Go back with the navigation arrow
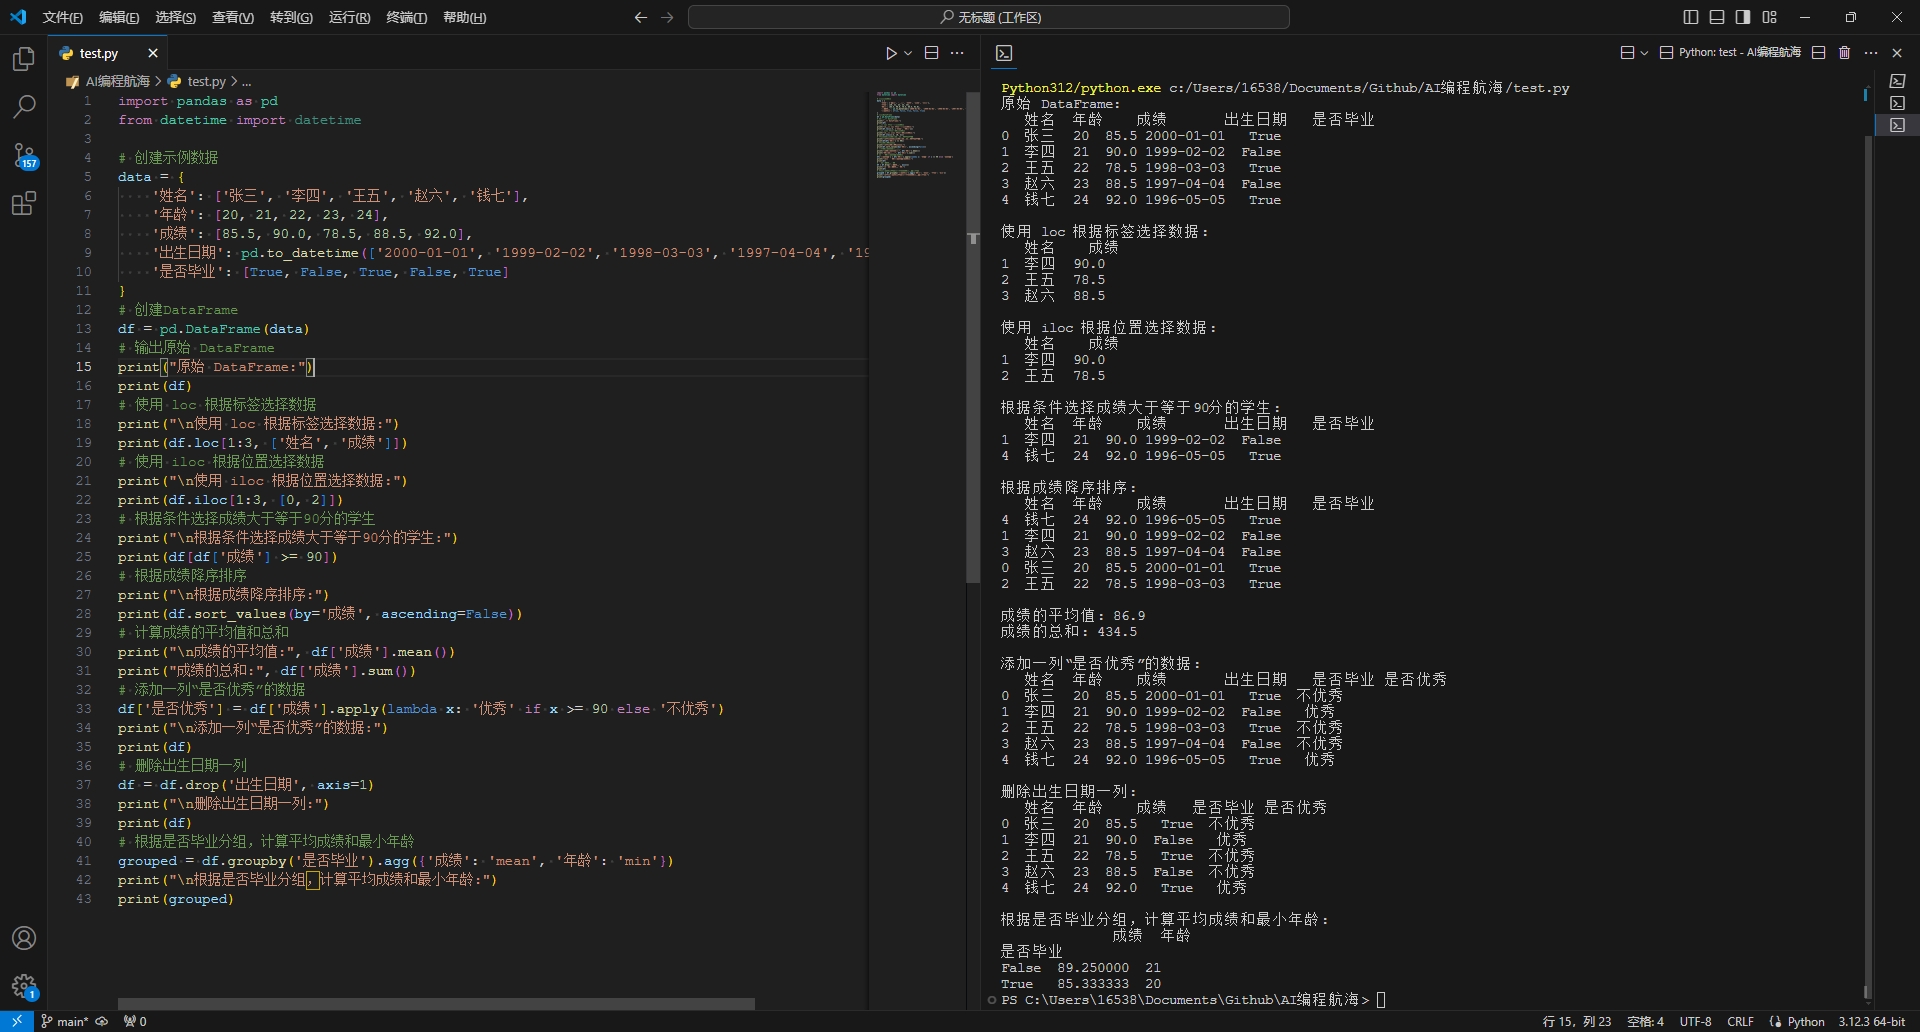1920x1032 pixels. tap(641, 17)
